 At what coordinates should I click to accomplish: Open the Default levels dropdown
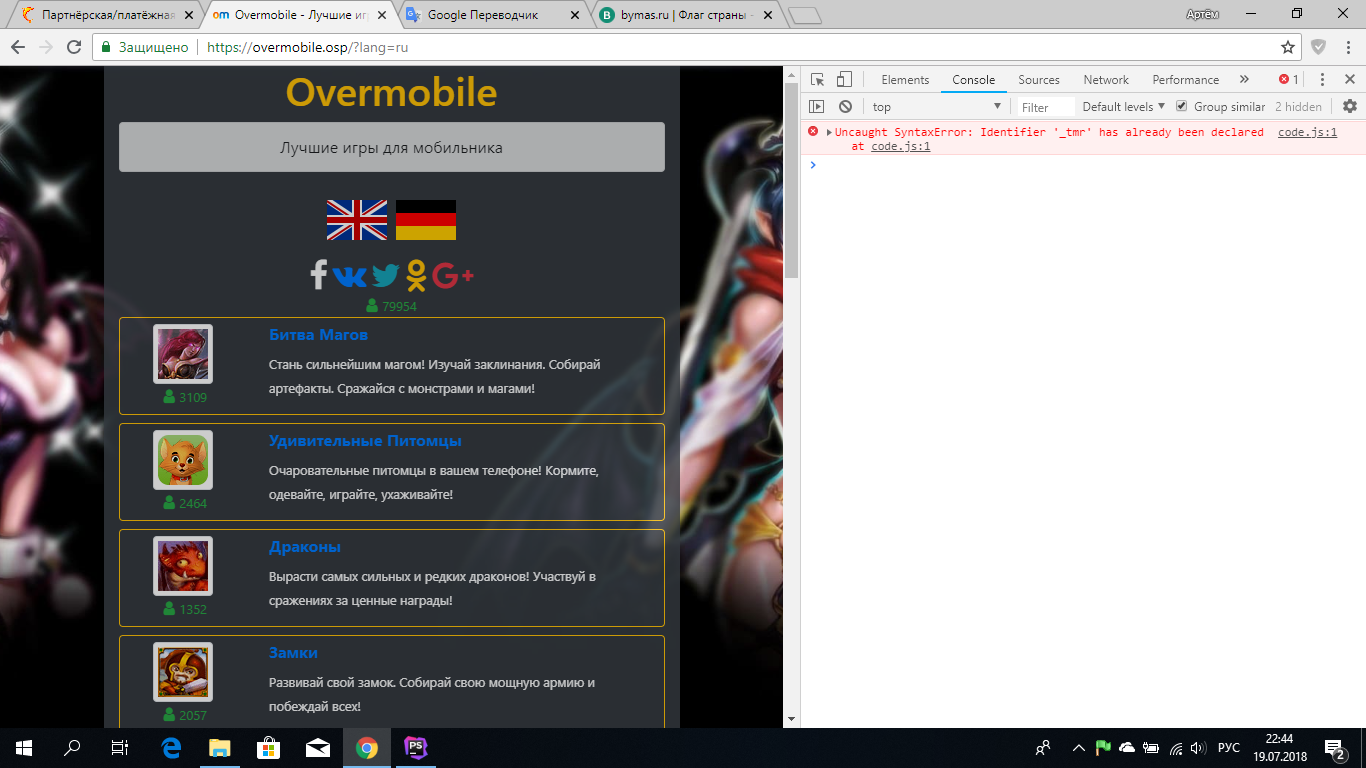pos(1123,107)
